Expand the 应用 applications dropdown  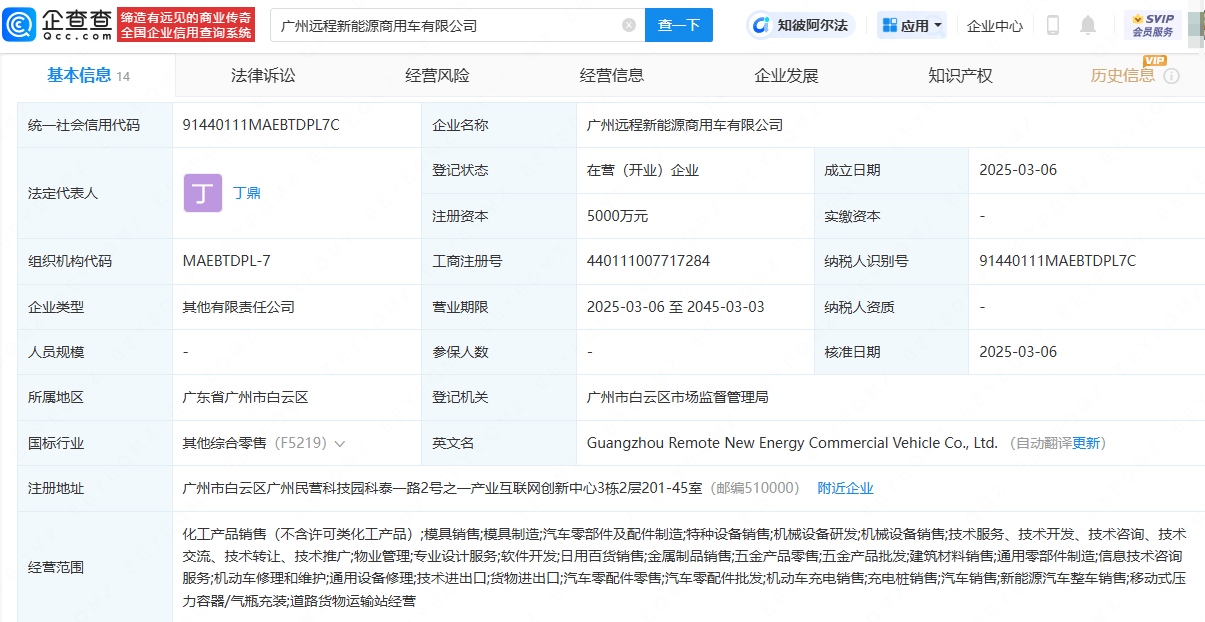tap(912, 26)
